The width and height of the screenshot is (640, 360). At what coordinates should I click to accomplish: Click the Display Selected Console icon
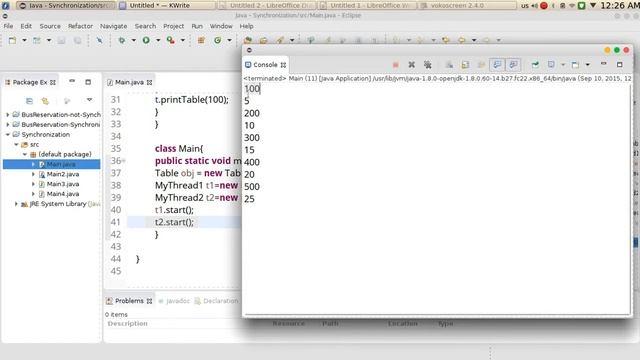[x=551, y=65]
